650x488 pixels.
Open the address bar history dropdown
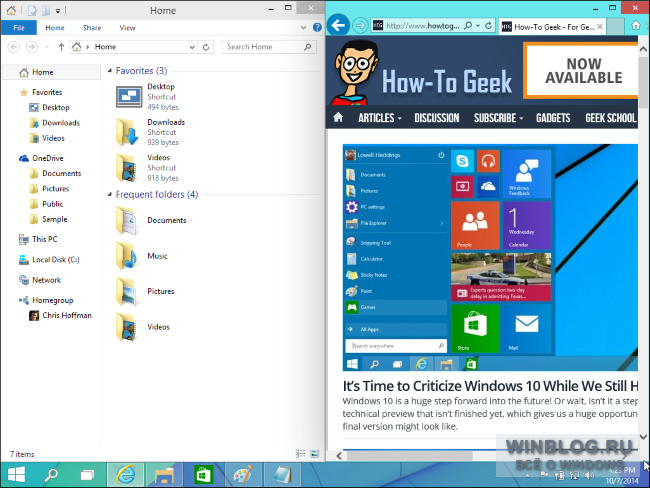click(192, 47)
